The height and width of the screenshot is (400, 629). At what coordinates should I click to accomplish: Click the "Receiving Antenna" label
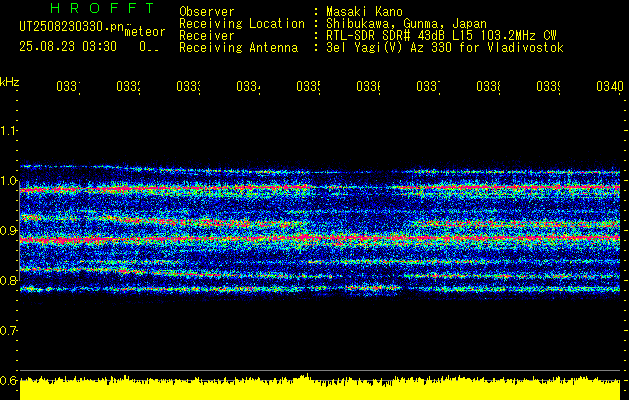pyautogui.click(x=238, y=48)
